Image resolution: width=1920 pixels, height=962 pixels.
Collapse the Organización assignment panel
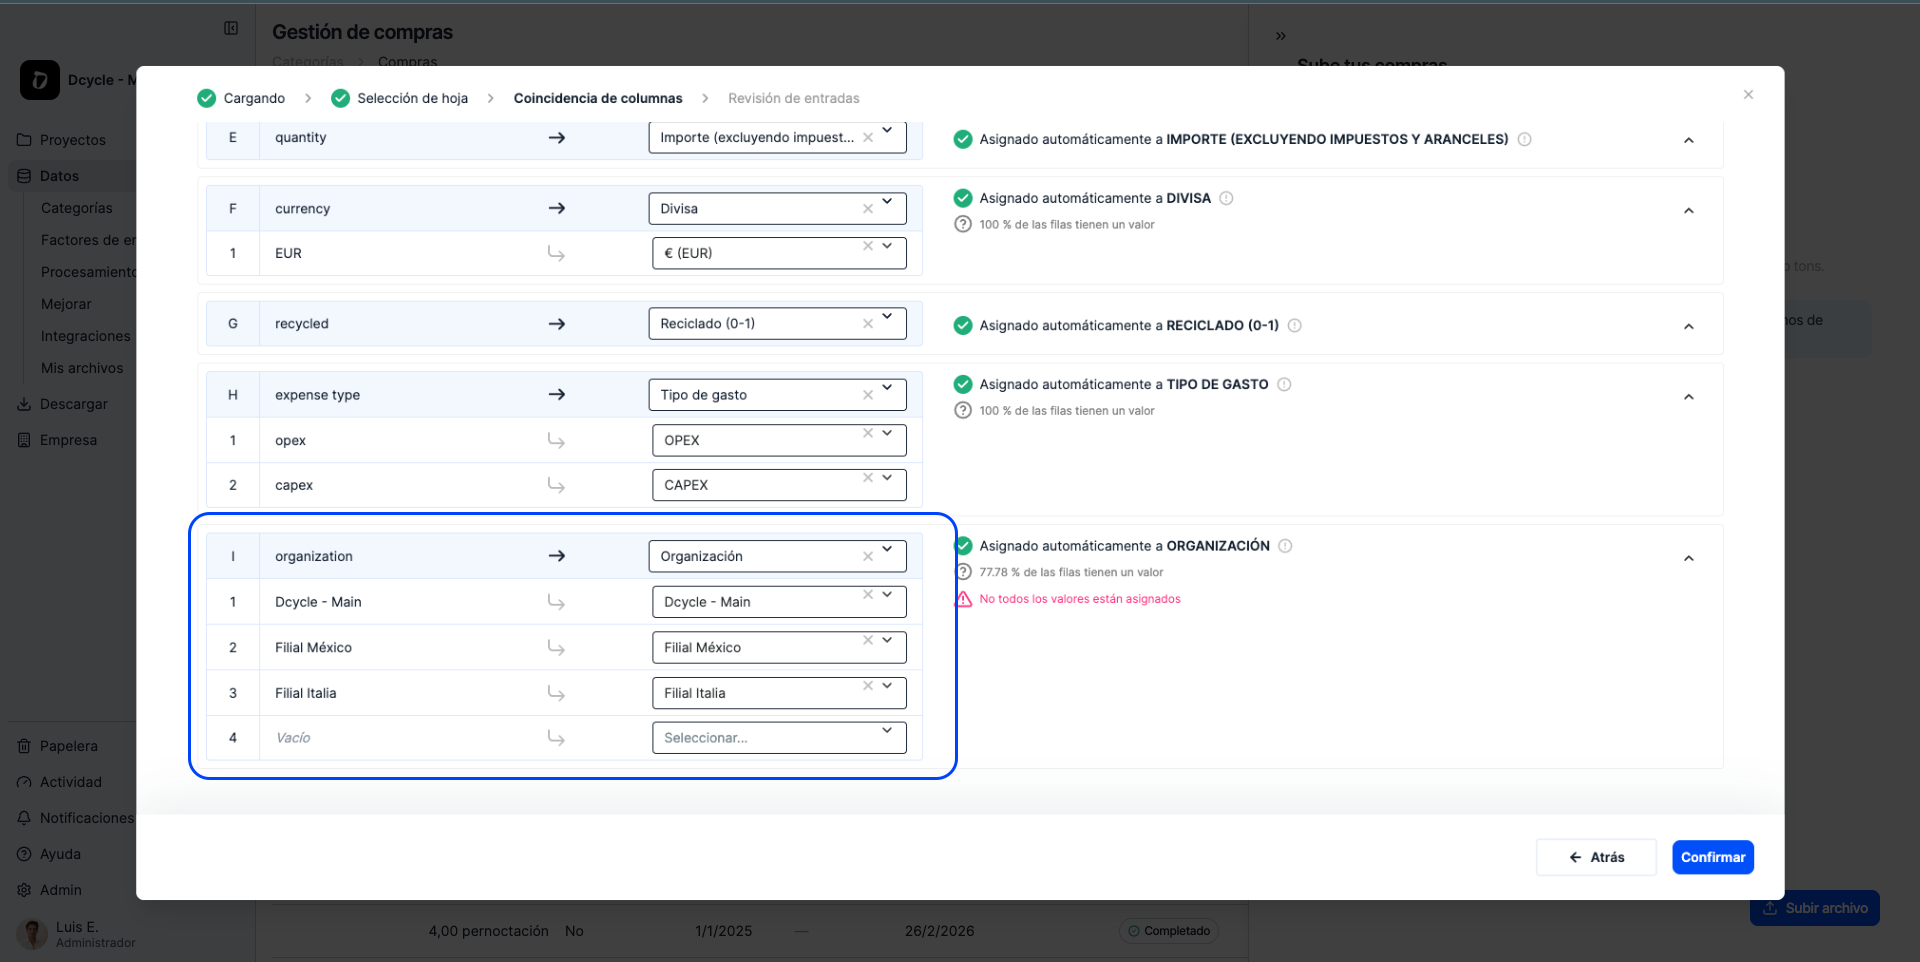tap(1689, 559)
